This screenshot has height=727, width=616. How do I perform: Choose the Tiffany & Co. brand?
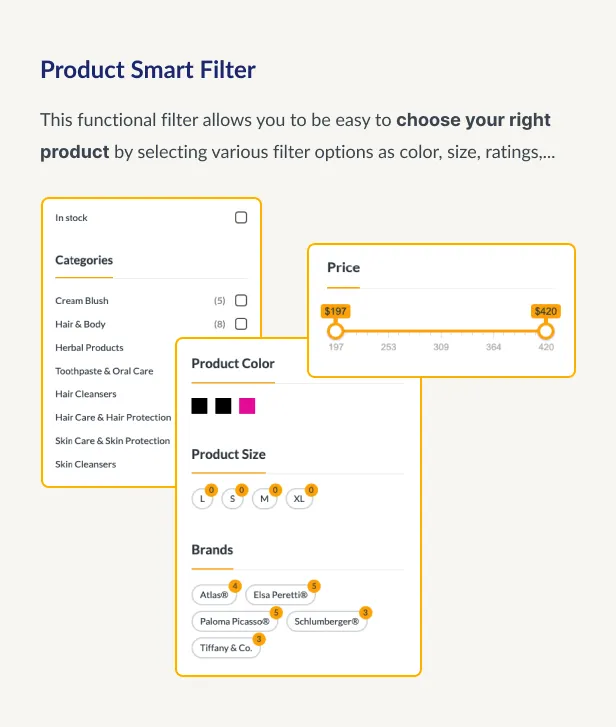pos(225,647)
